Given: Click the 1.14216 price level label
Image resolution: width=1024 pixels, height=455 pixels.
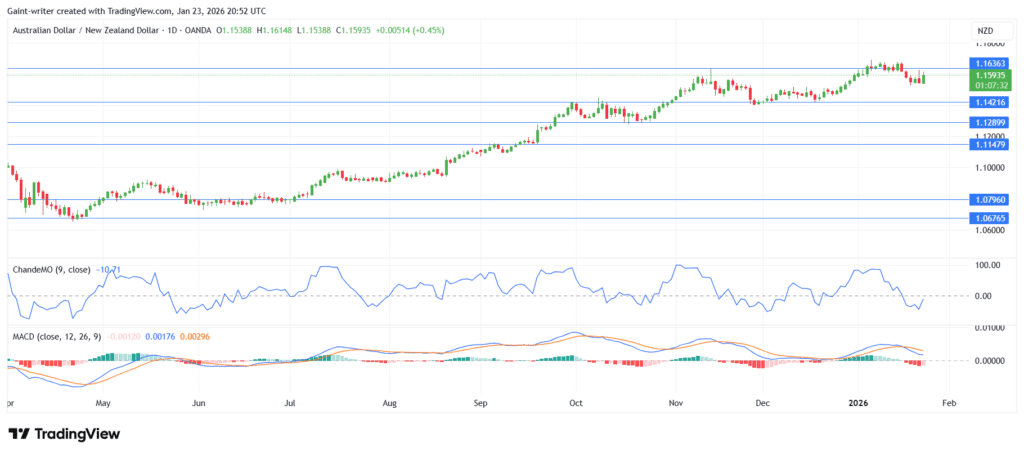Looking at the screenshot, I should tap(990, 102).
